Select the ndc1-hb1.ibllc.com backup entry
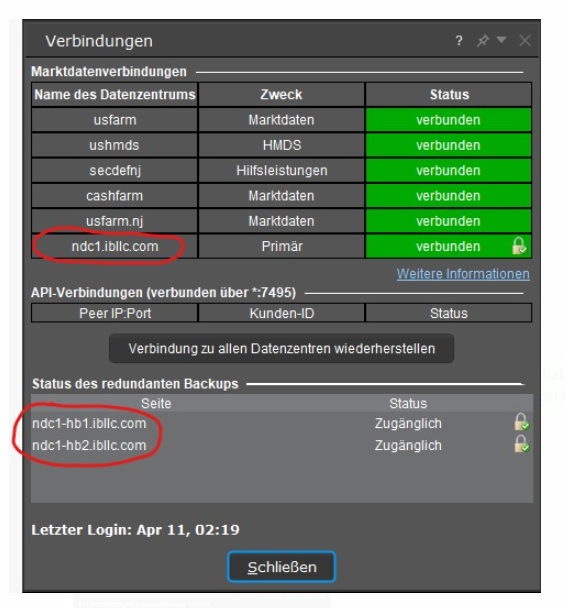This screenshot has width=565, height=608. coord(282,423)
